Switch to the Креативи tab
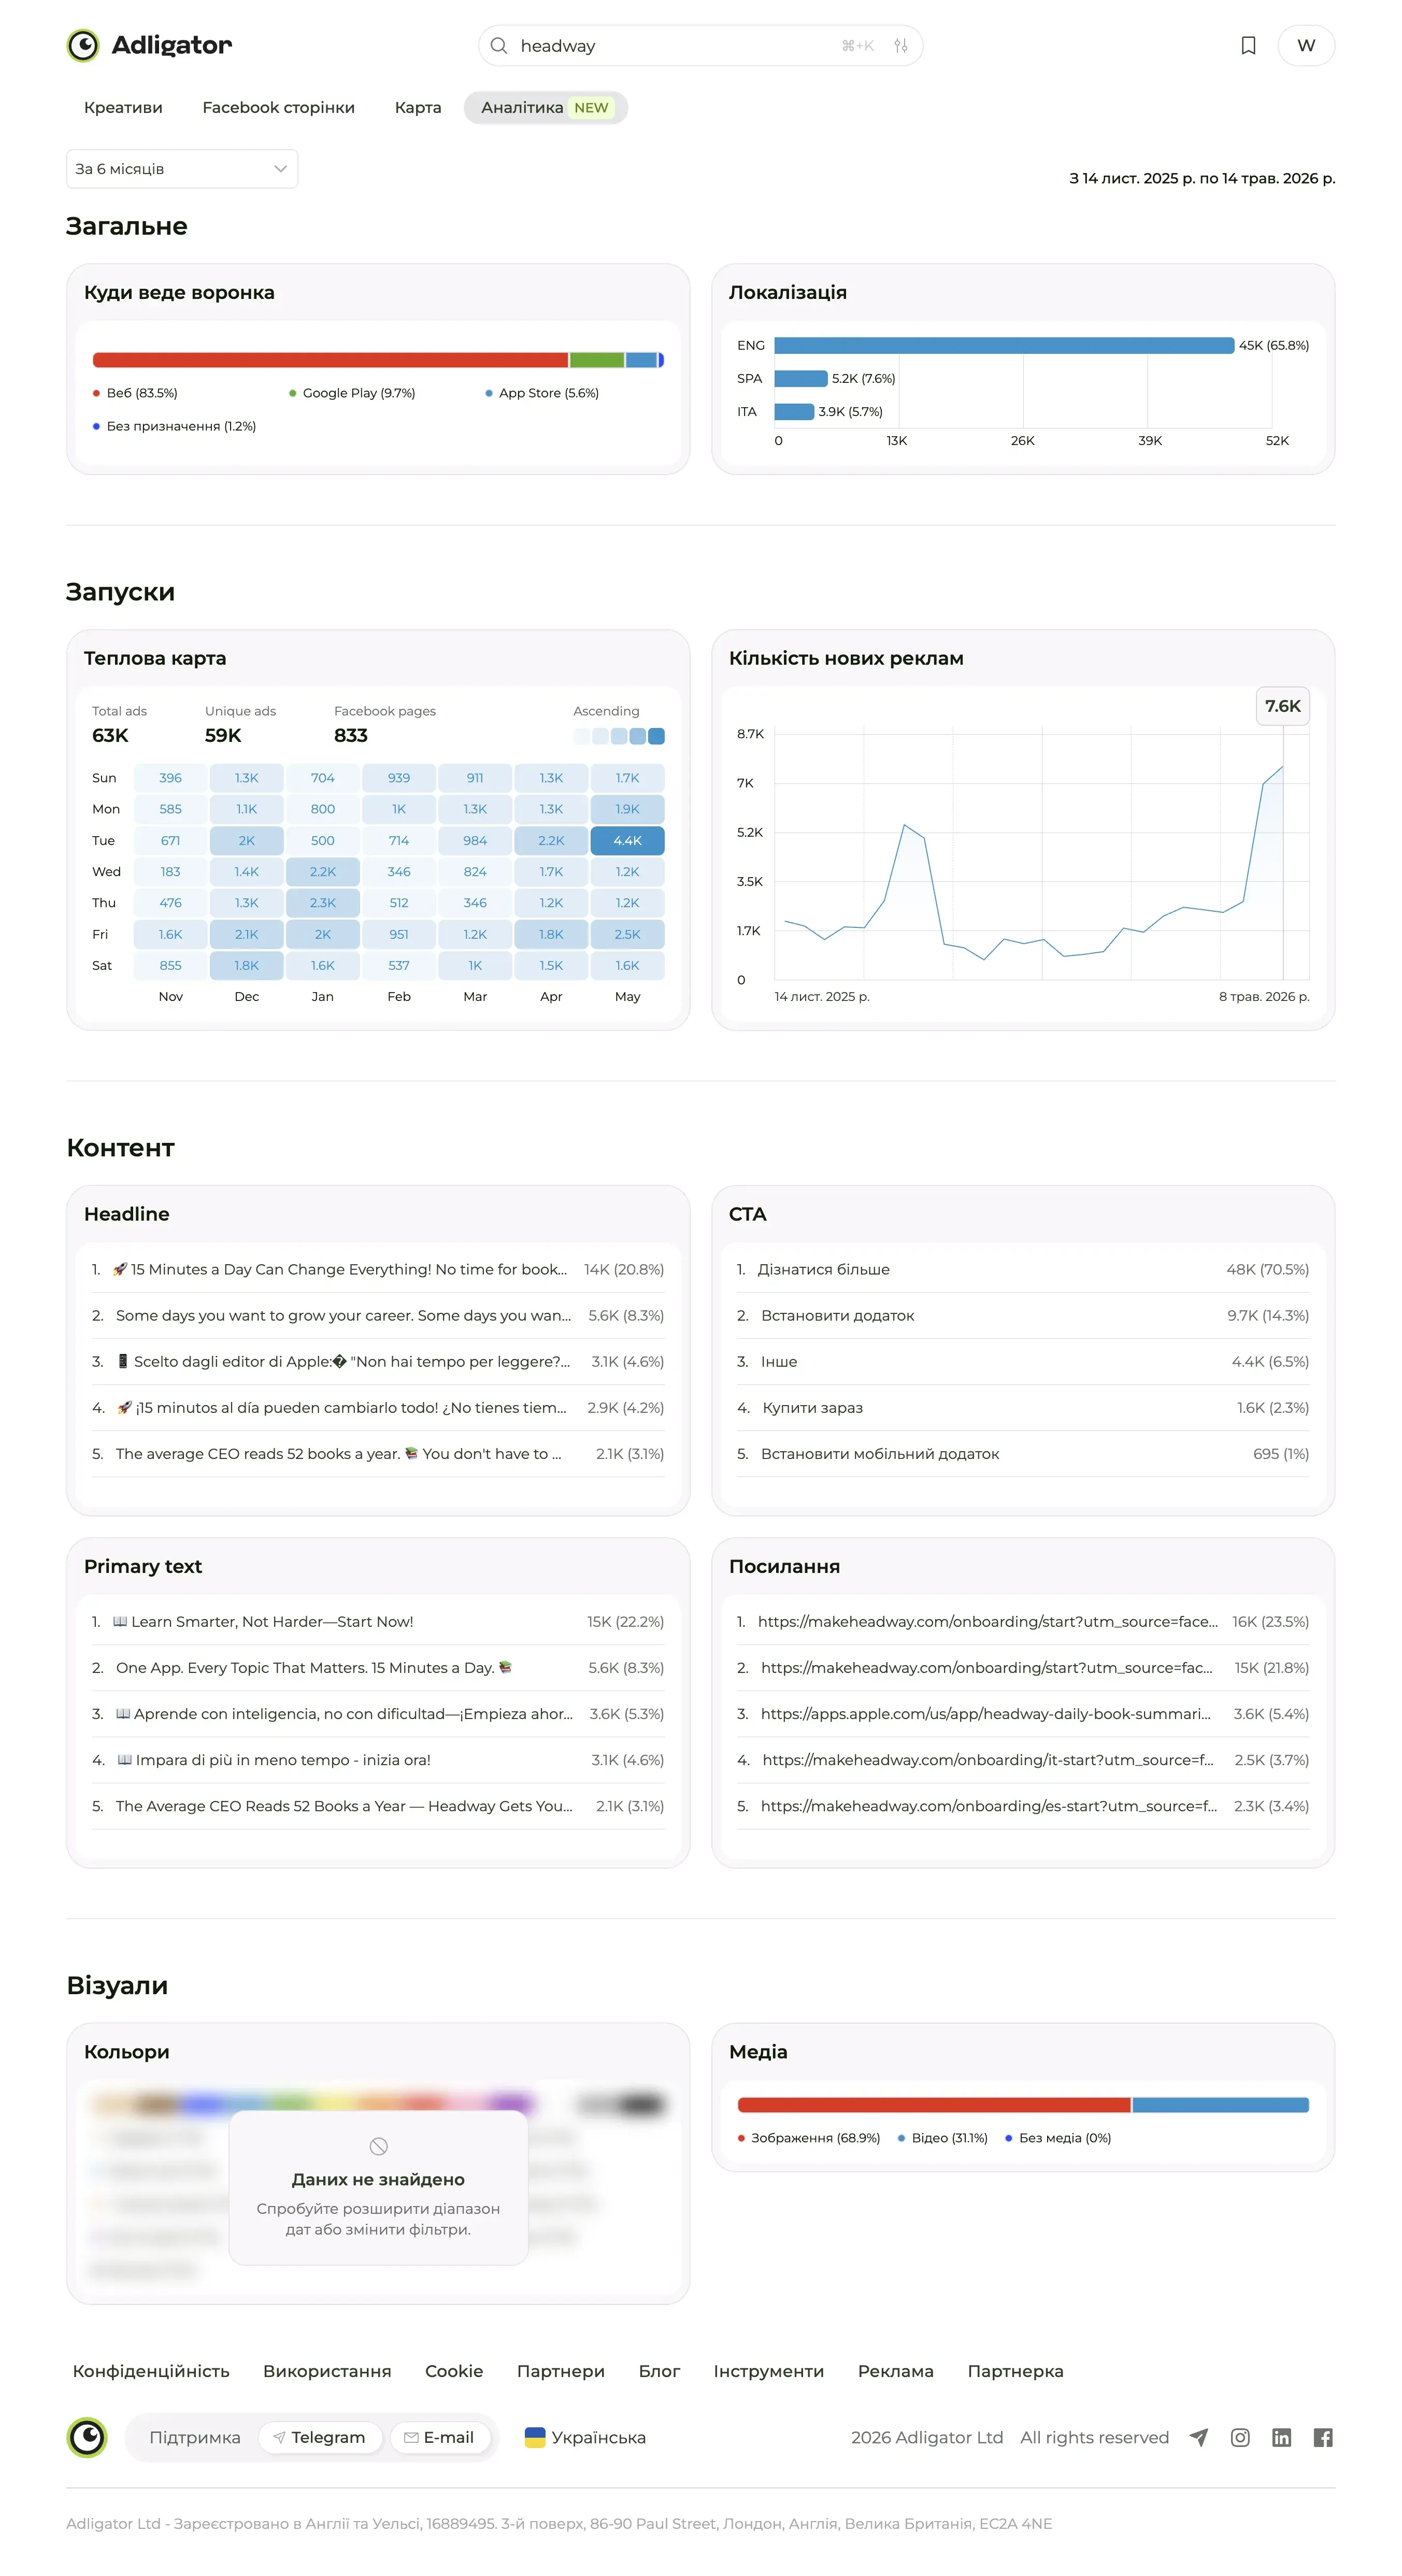 click(x=123, y=108)
